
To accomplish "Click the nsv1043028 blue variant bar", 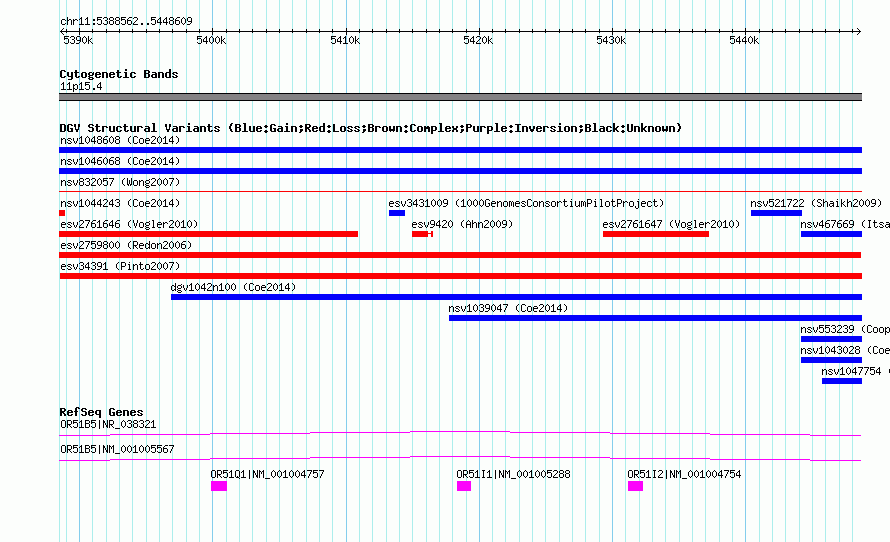I will (x=831, y=360).
